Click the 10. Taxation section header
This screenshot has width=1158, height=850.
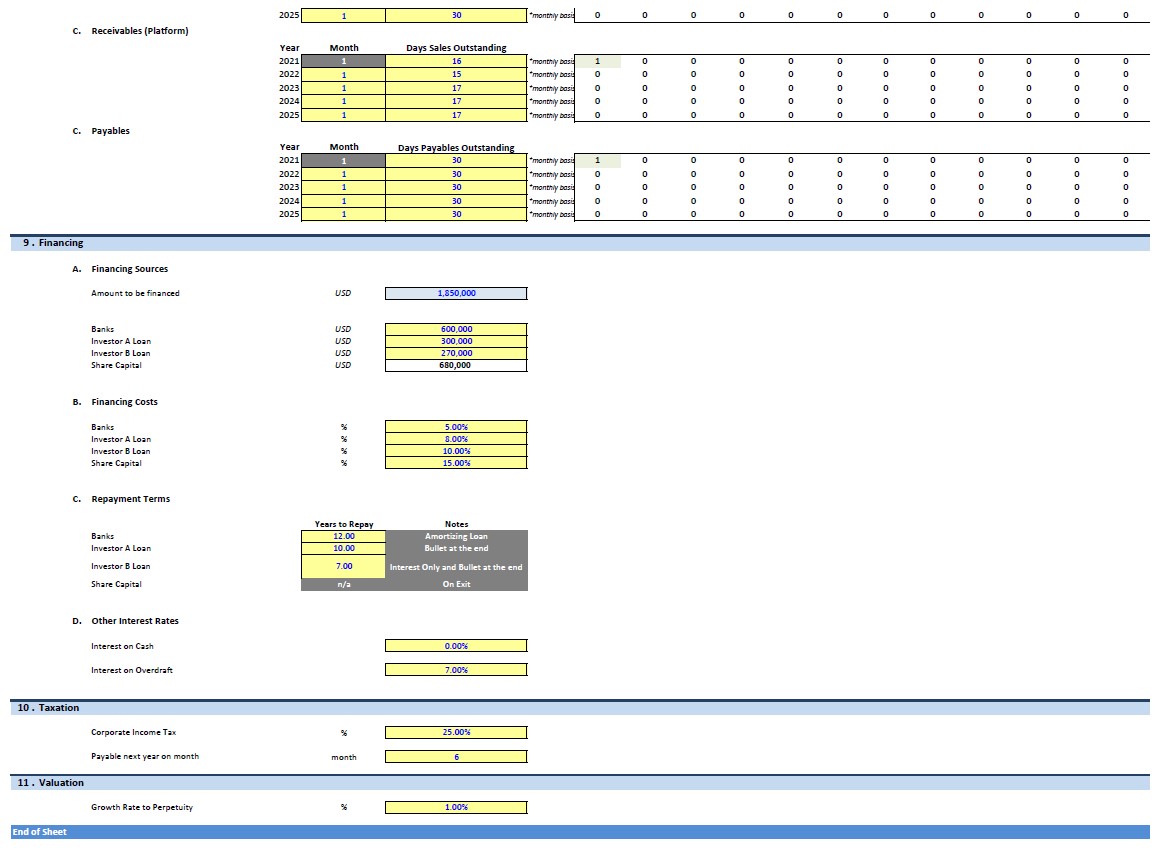[580, 707]
